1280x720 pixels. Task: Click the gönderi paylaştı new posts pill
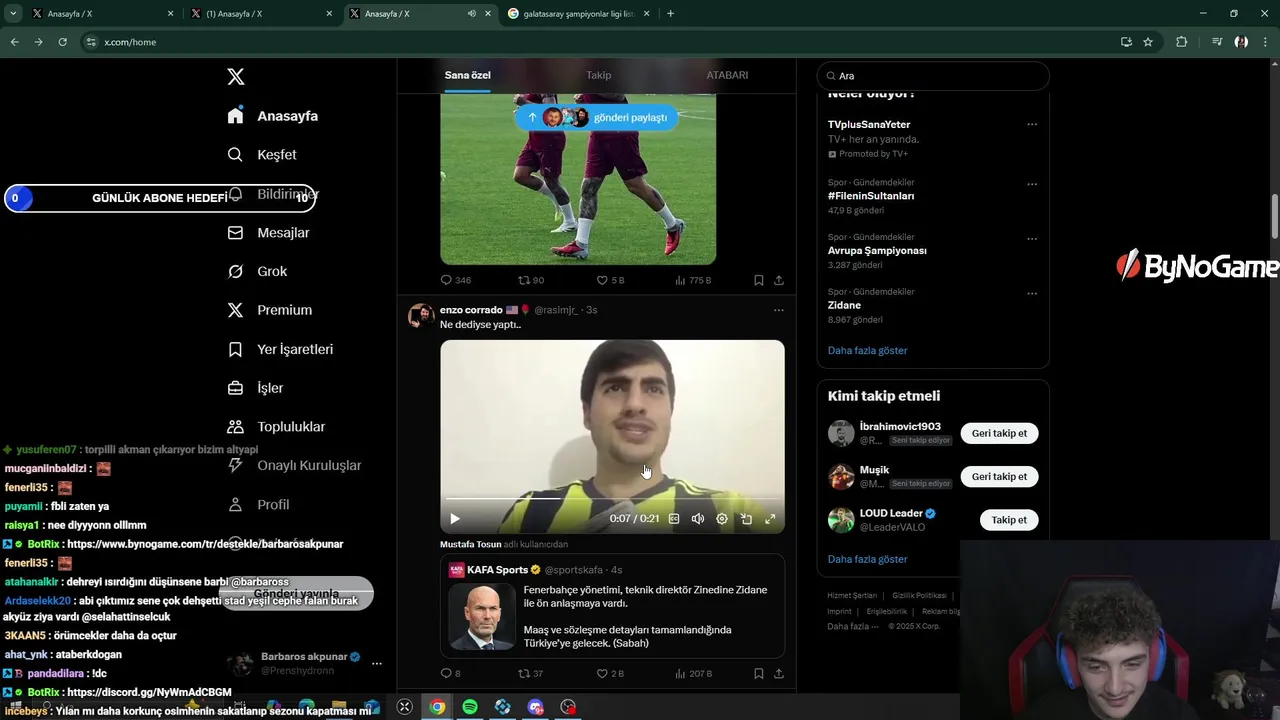pyautogui.click(x=597, y=117)
